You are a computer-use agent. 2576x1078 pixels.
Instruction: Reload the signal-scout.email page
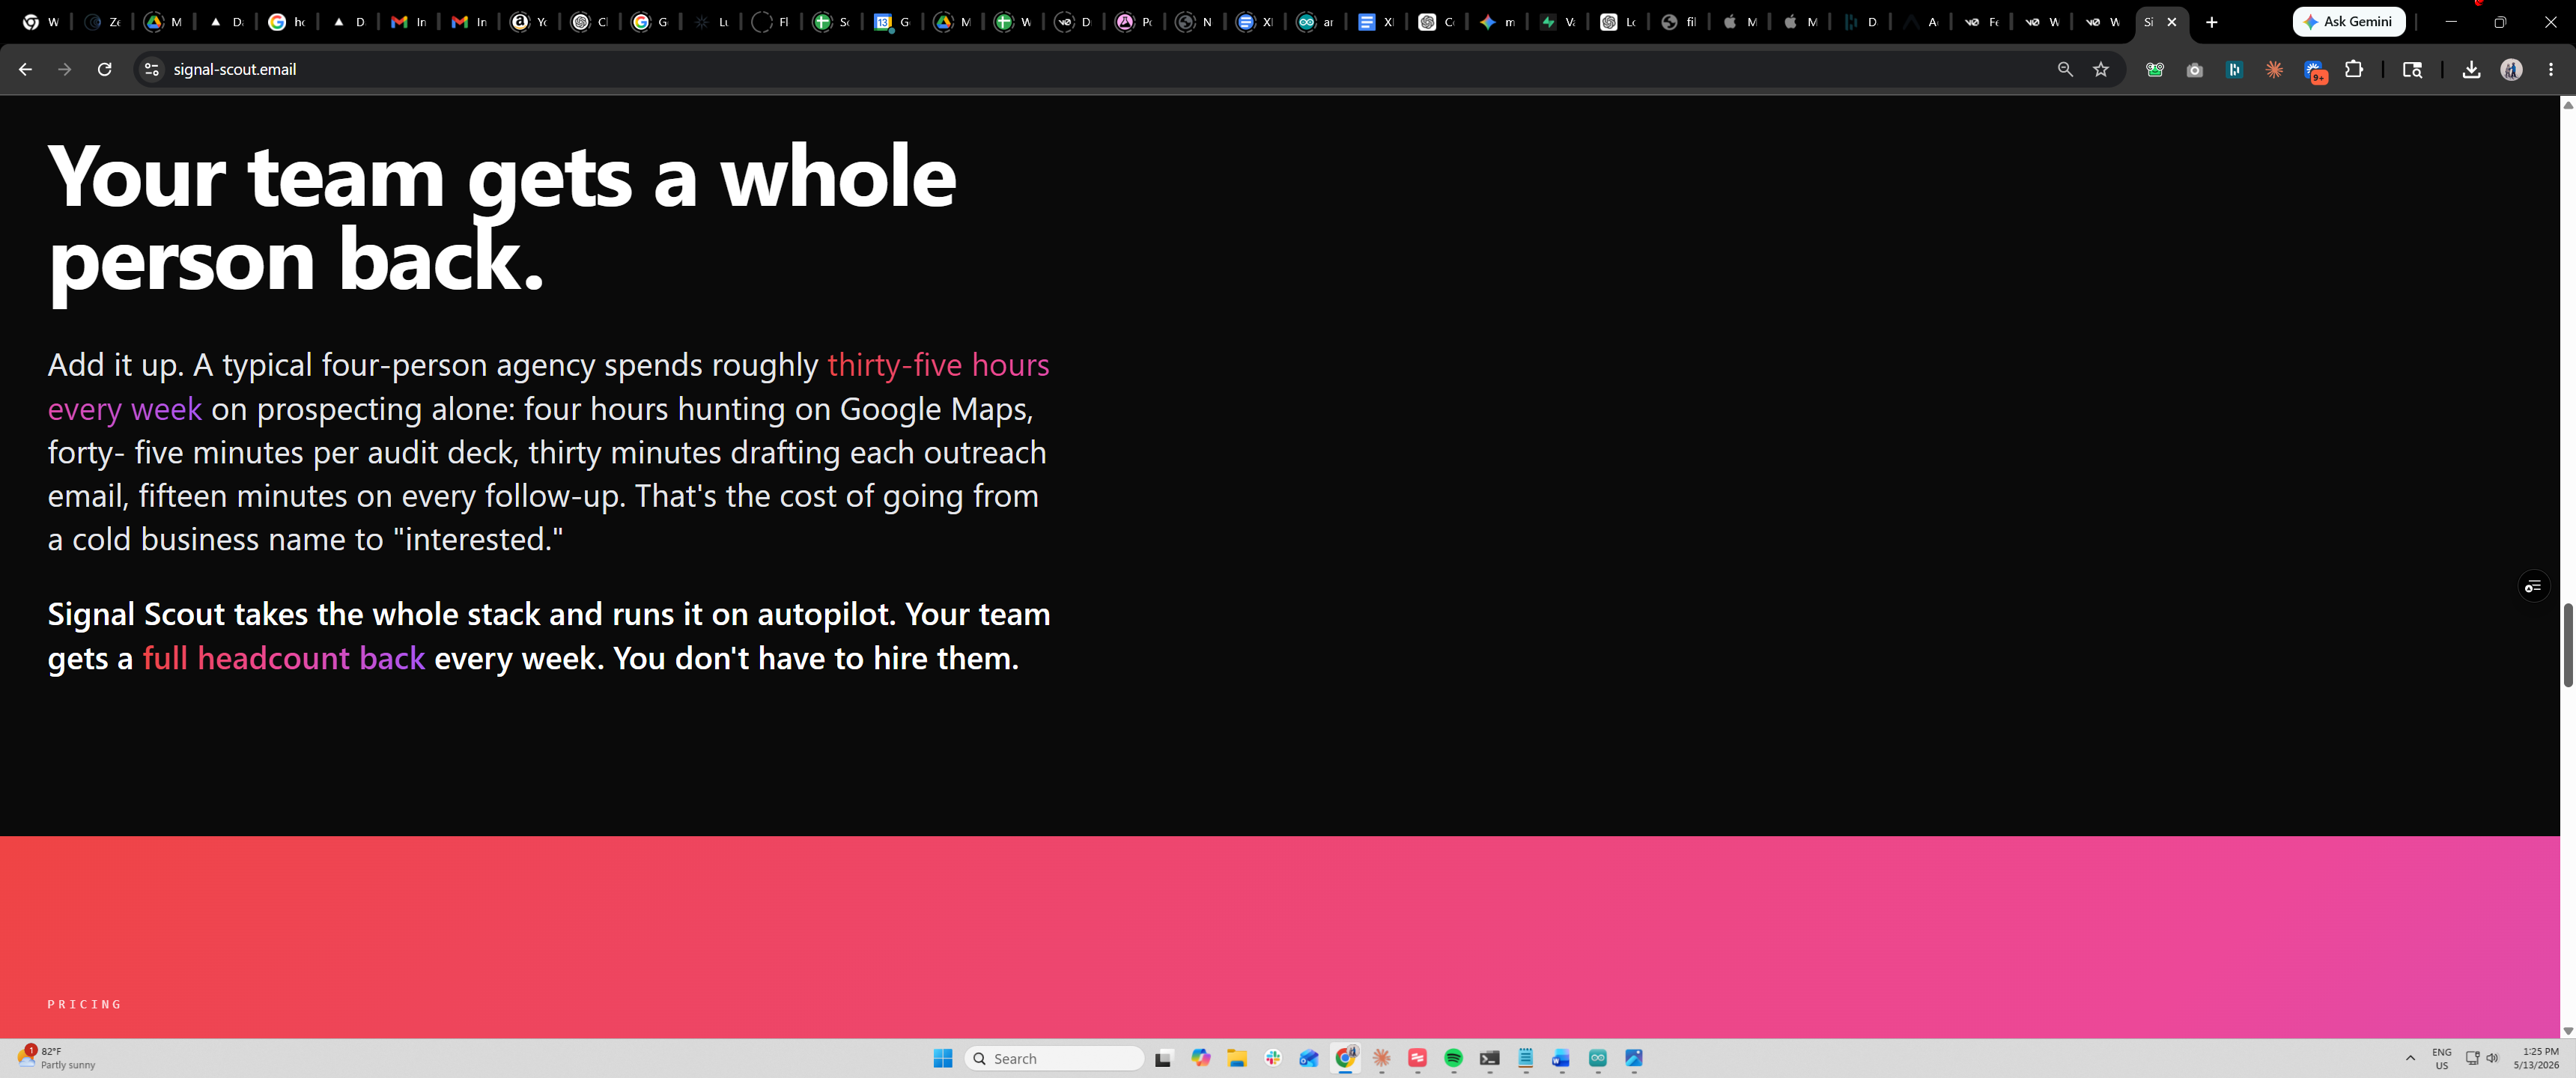pyautogui.click(x=104, y=69)
